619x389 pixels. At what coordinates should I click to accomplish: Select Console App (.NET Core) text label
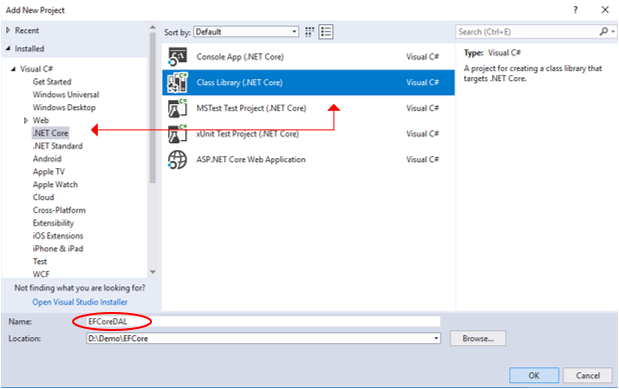[240, 57]
